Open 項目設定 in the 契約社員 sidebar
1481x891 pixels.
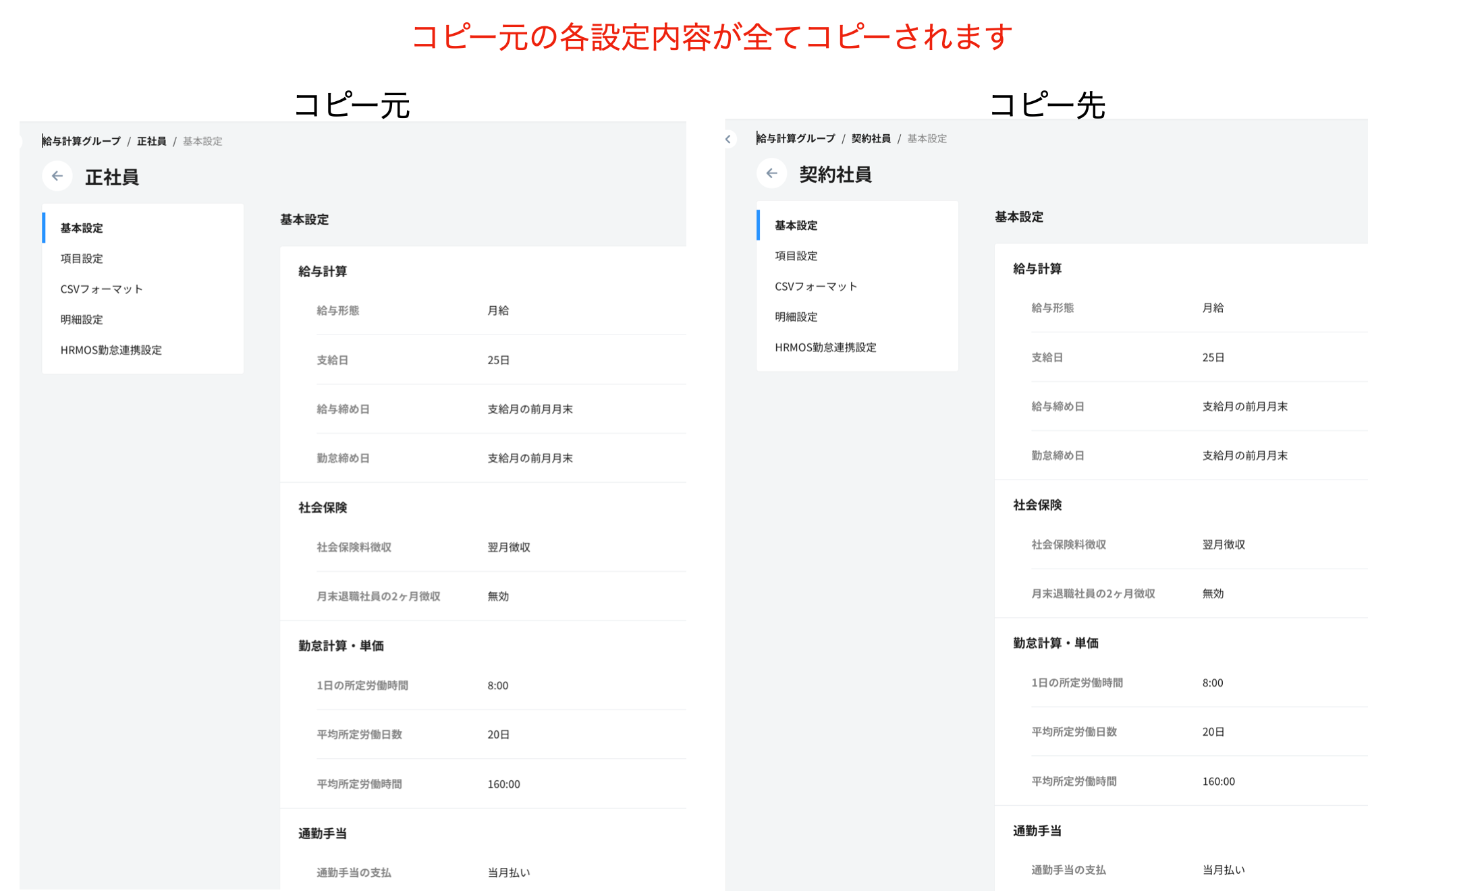796,256
